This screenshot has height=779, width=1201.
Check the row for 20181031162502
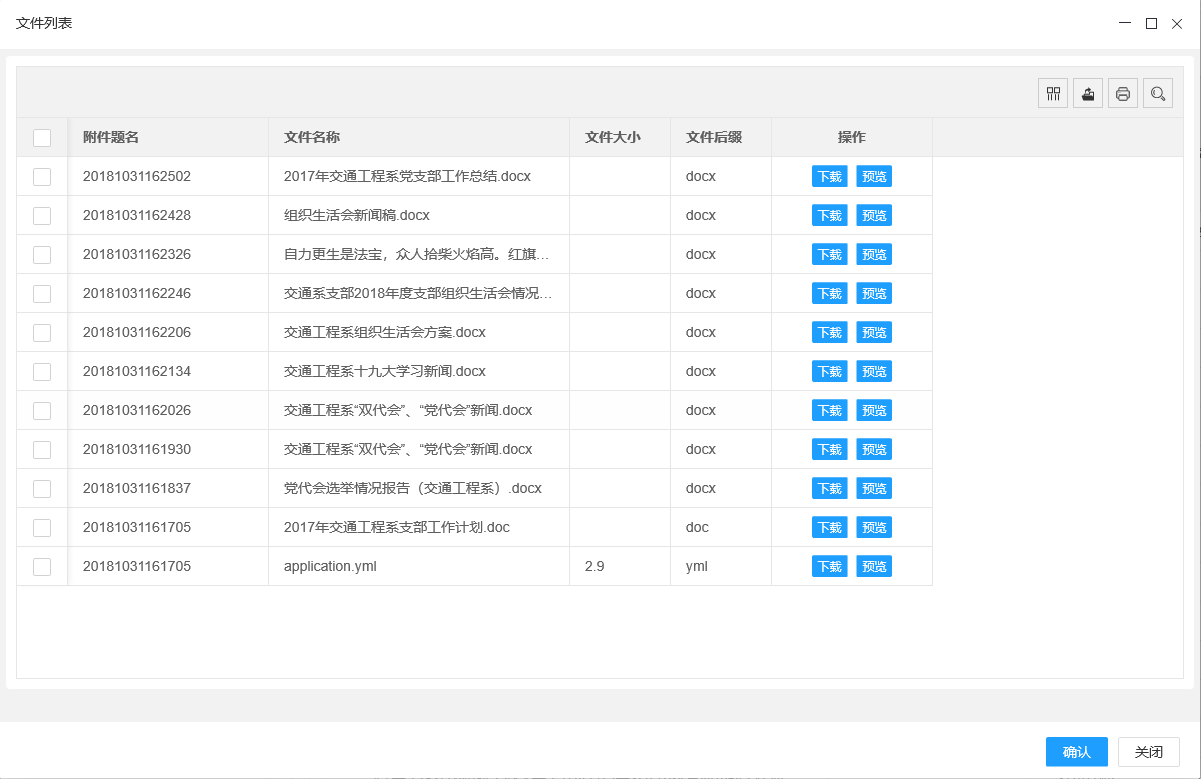click(42, 177)
